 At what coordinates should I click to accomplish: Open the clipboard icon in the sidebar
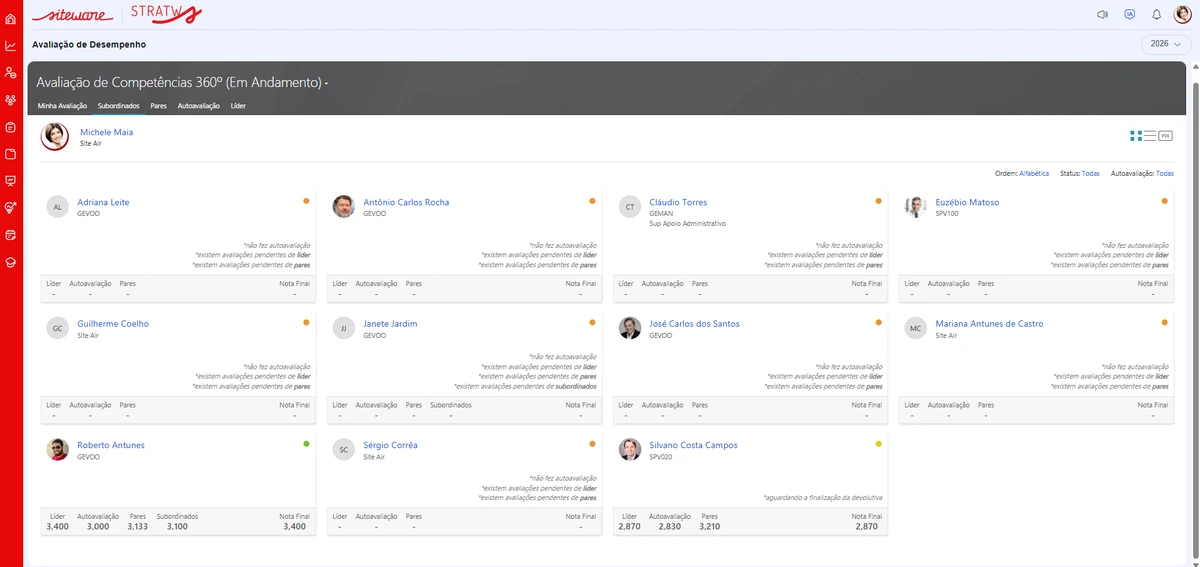(x=11, y=127)
